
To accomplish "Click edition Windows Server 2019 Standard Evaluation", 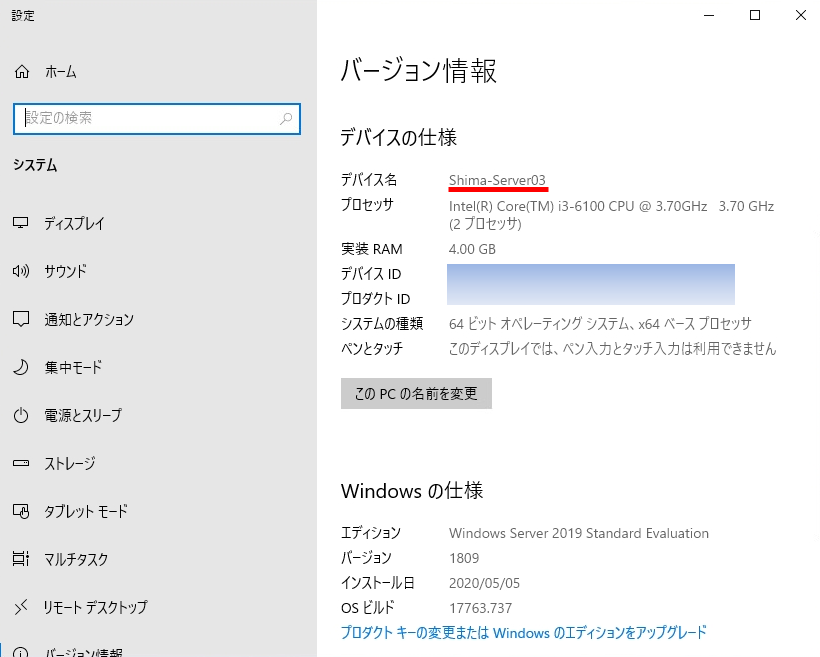I will tap(579, 533).
